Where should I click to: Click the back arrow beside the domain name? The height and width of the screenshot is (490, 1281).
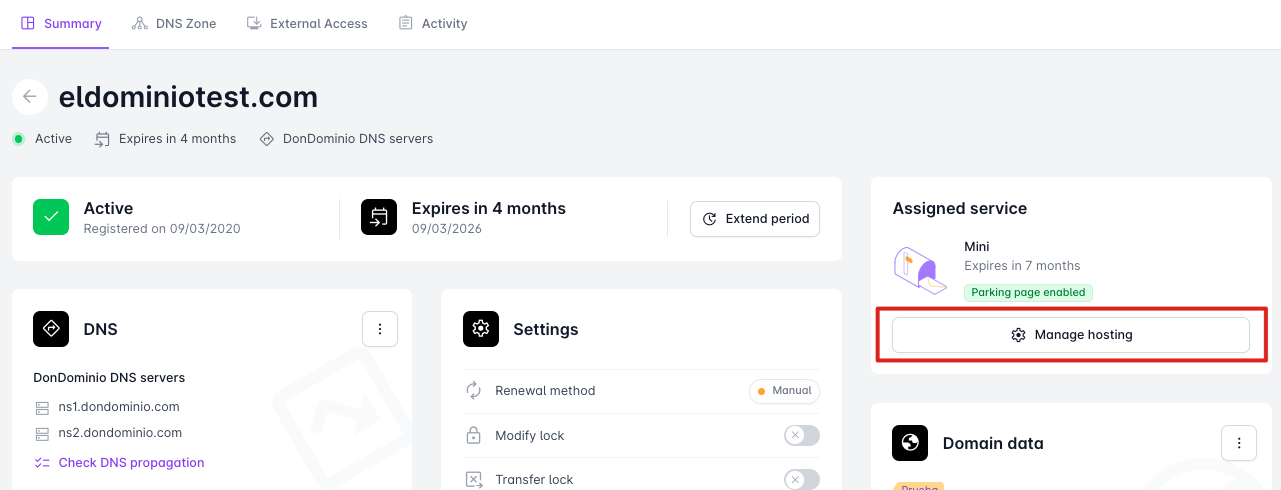(30, 97)
